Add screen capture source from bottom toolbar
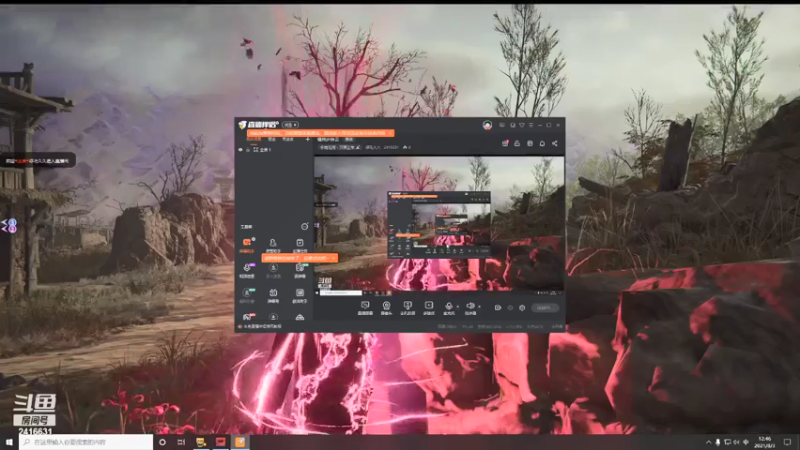The image size is (800, 450). [365, 307]
